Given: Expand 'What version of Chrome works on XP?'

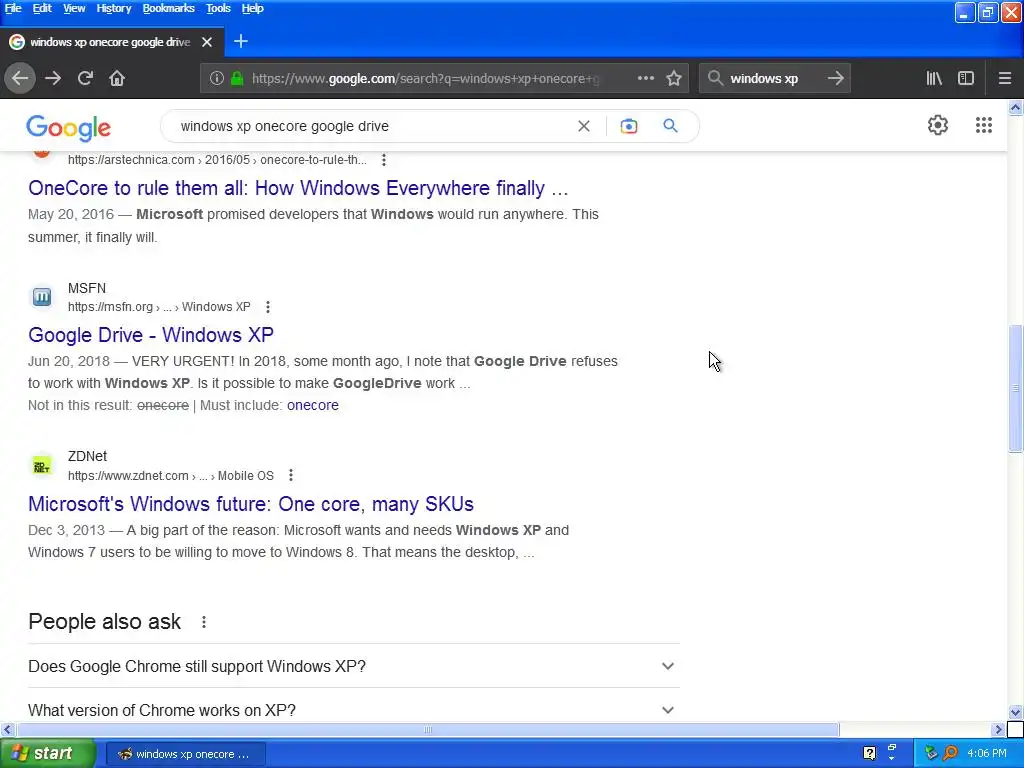Looking at the screenshot, I should (x=354, y=710).
